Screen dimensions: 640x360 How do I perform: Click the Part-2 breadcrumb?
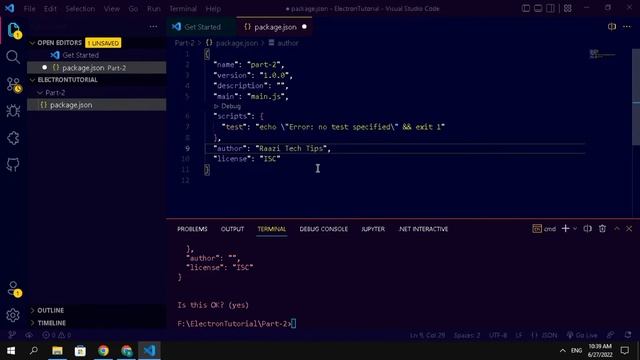click(x=184, y=43)
